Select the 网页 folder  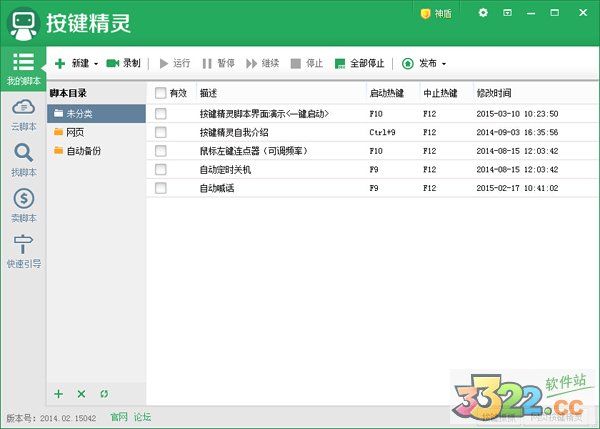tap(96, 132)
